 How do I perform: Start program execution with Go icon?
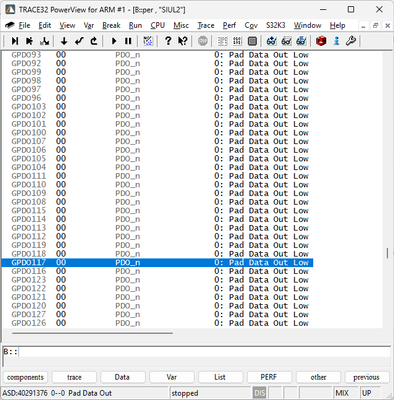coord(114,41)
